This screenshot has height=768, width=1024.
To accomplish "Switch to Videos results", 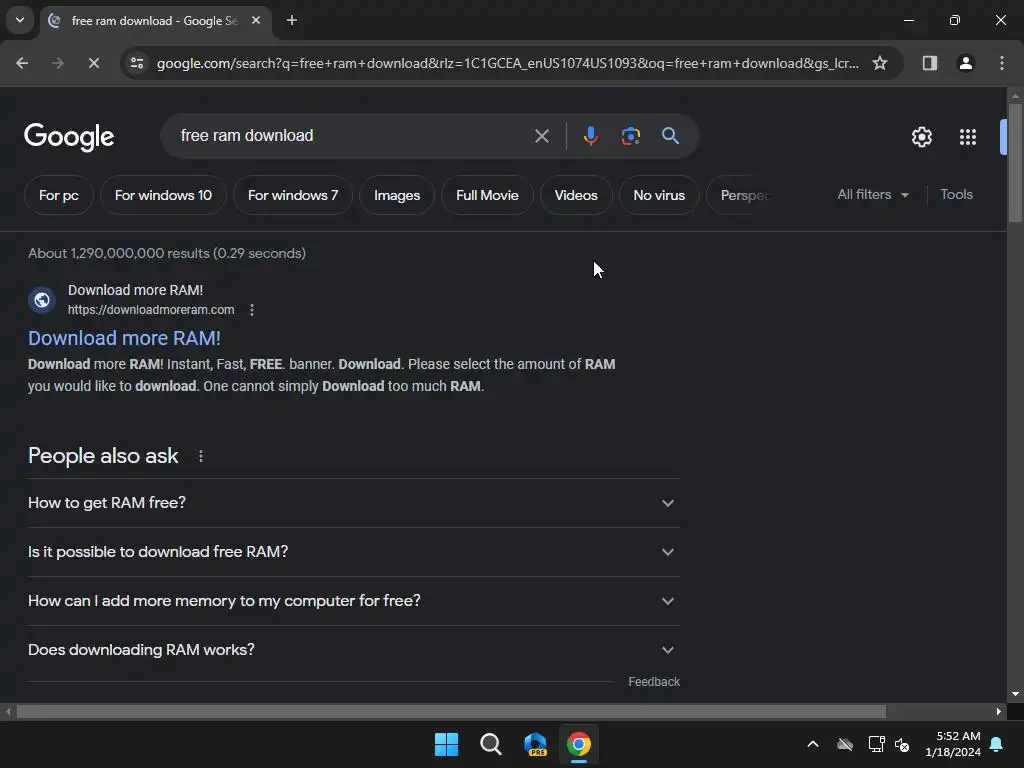I will click(x=576, y=195).
